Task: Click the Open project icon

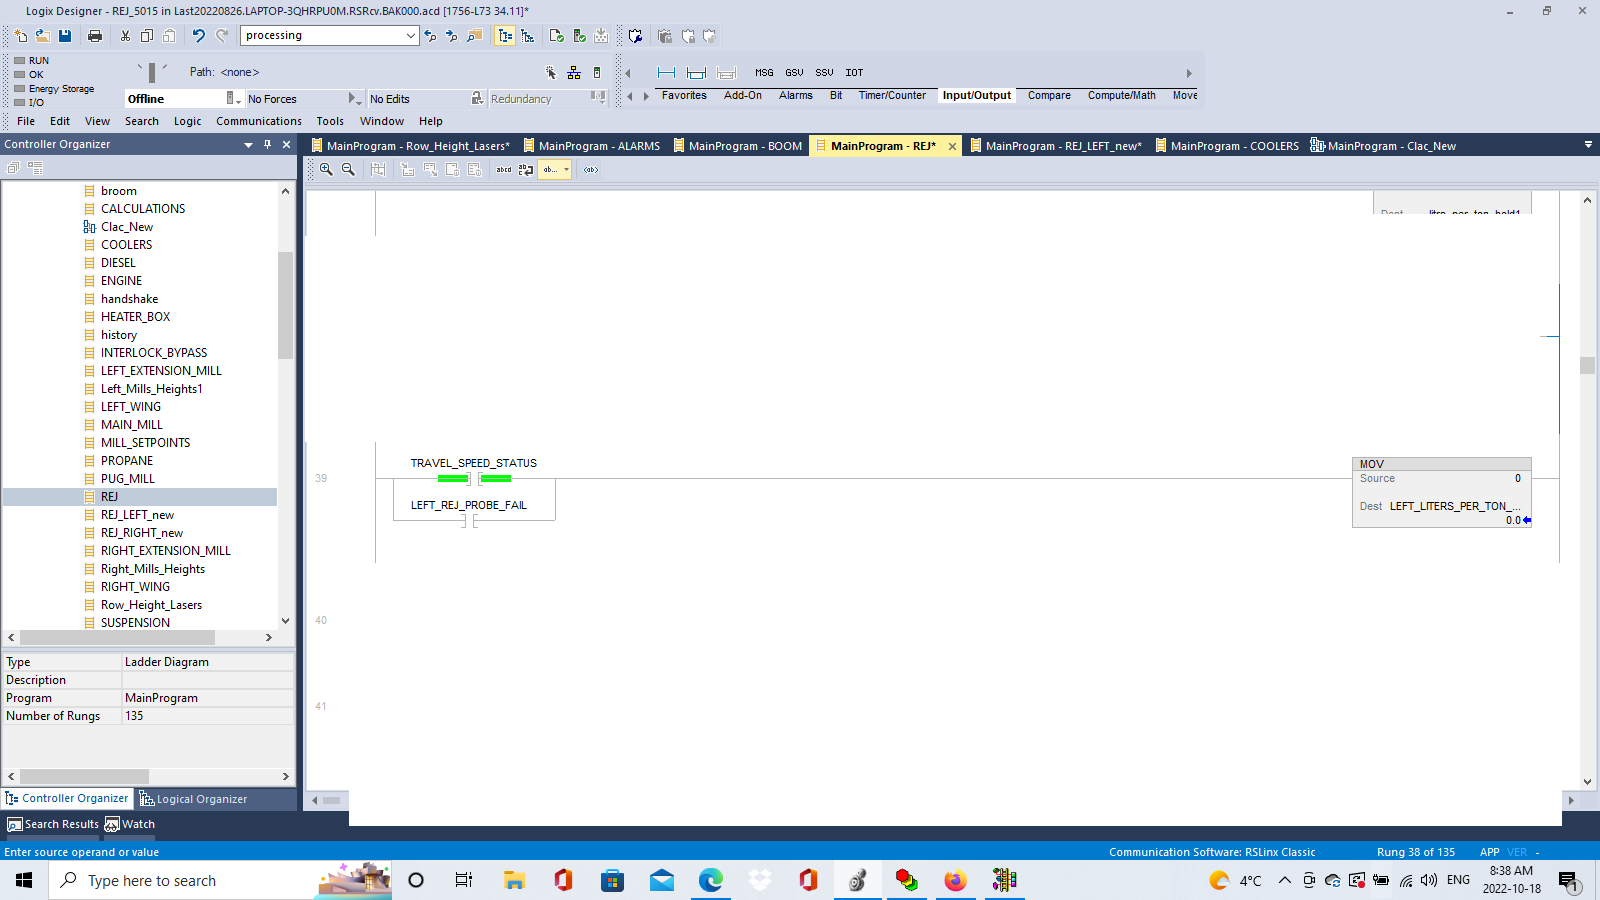Action: pyautogui.click(x=43, y=36)
